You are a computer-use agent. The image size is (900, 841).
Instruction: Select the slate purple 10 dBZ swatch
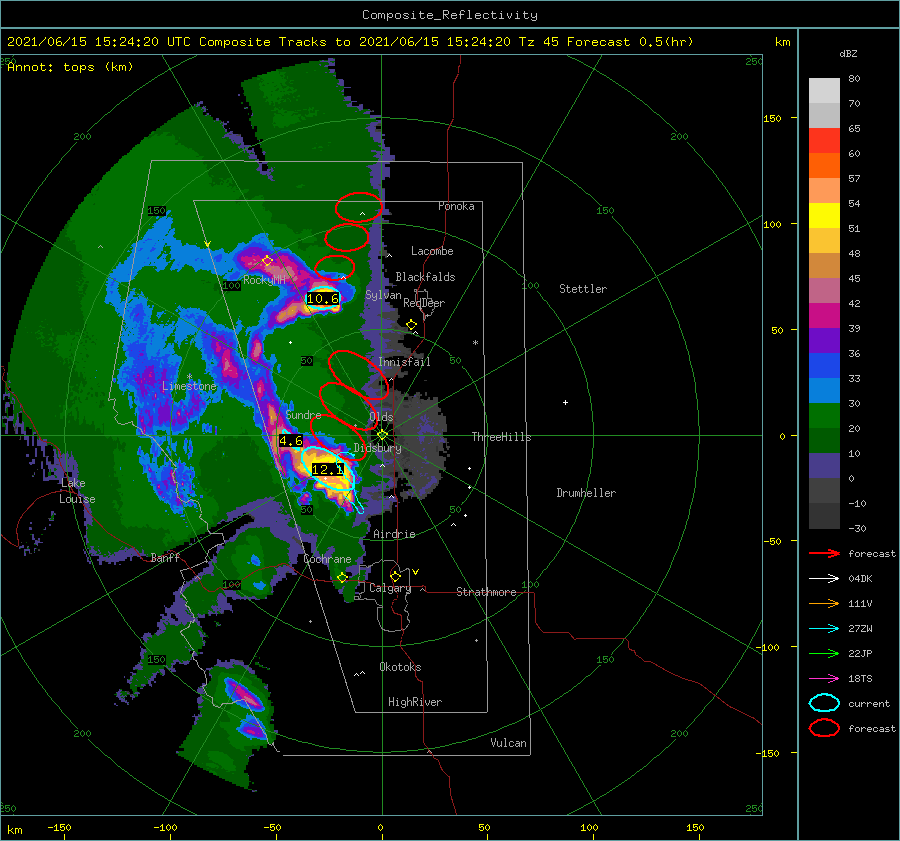pos(824,465)
